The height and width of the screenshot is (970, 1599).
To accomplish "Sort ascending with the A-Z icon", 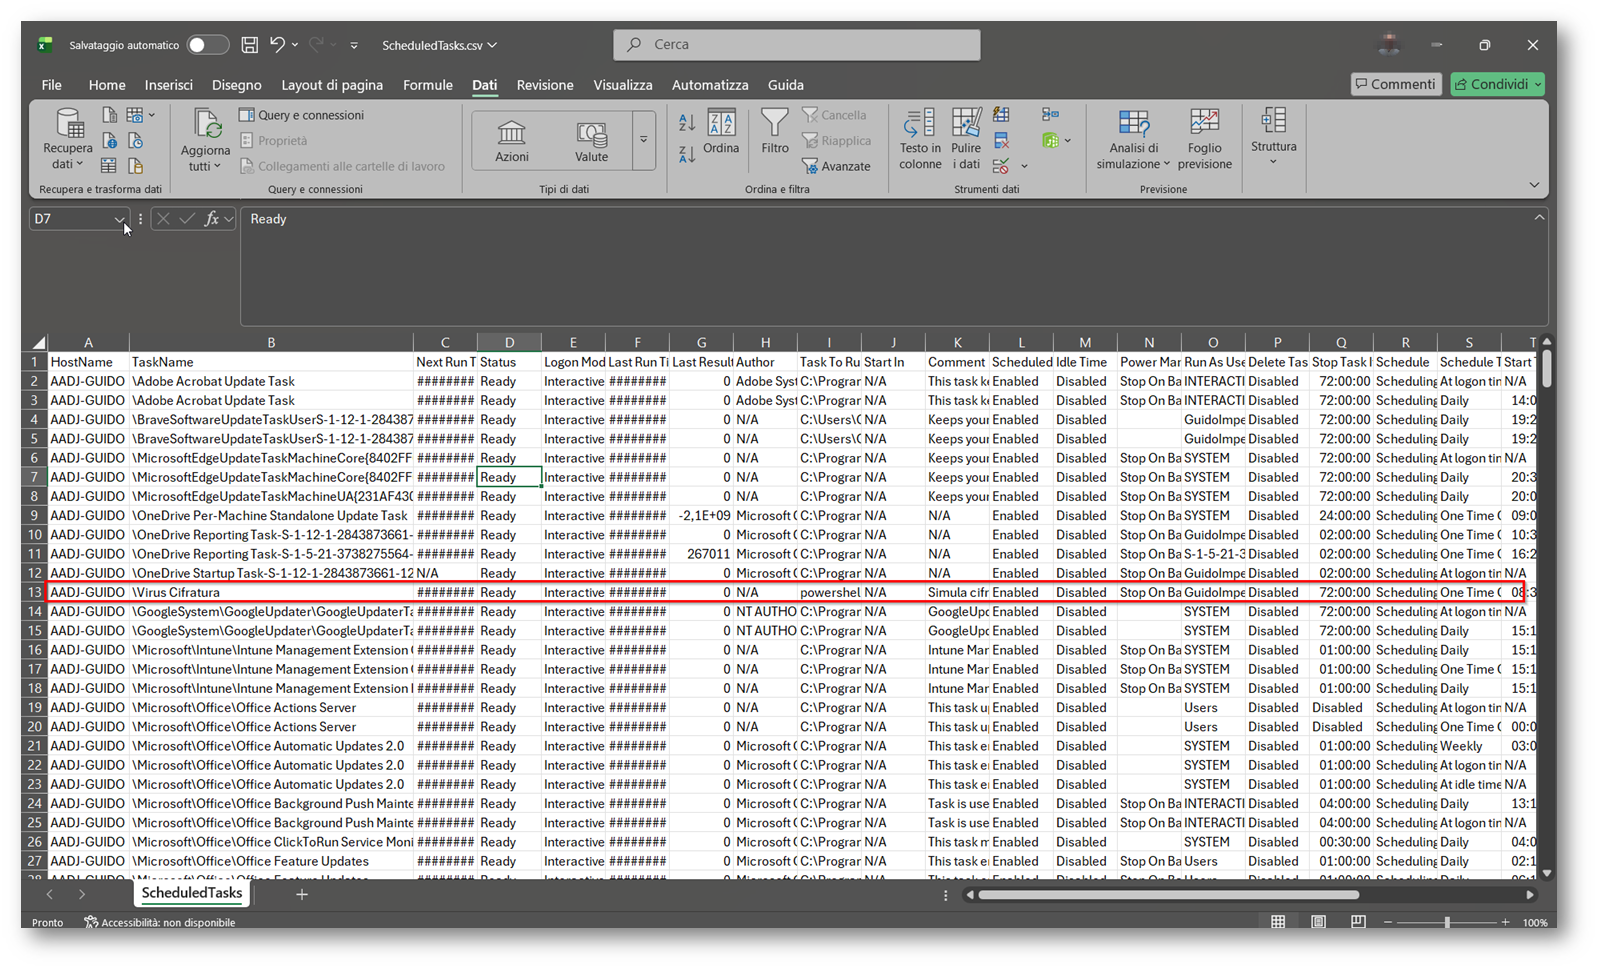I will (x=686, y=122).
